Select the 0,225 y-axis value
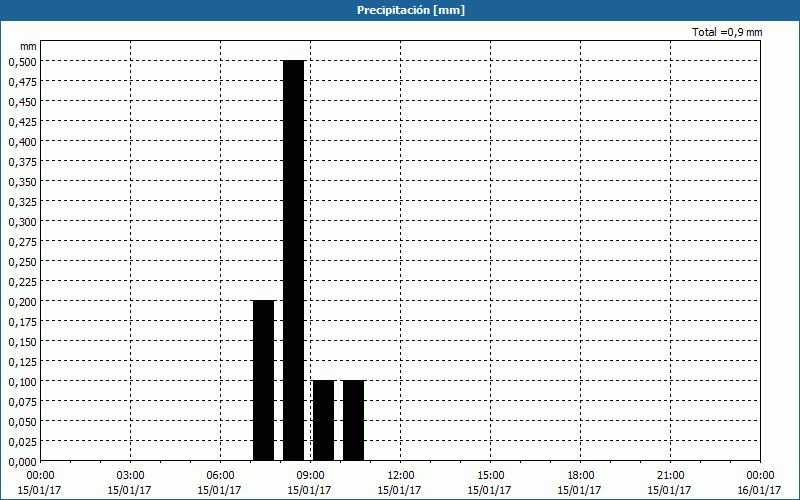The image size is (800, 500). click(22, 282)
